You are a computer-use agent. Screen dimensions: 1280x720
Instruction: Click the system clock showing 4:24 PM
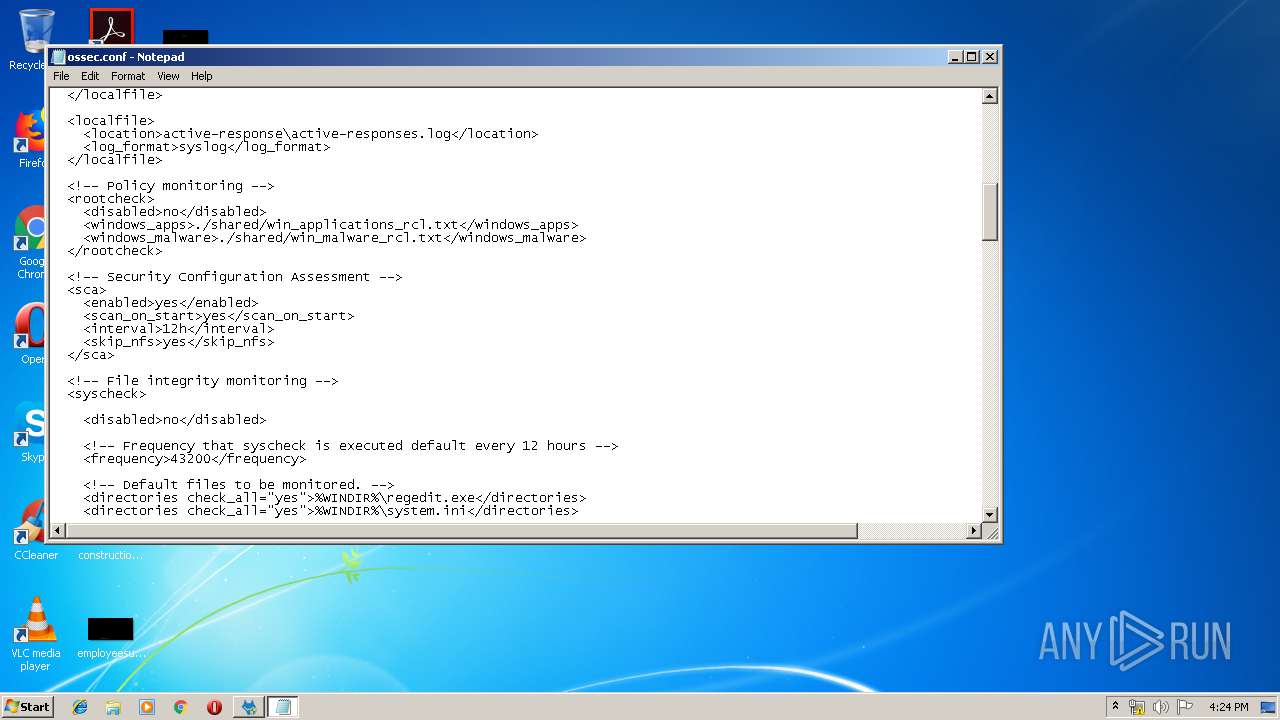(x=1228, y=707)
